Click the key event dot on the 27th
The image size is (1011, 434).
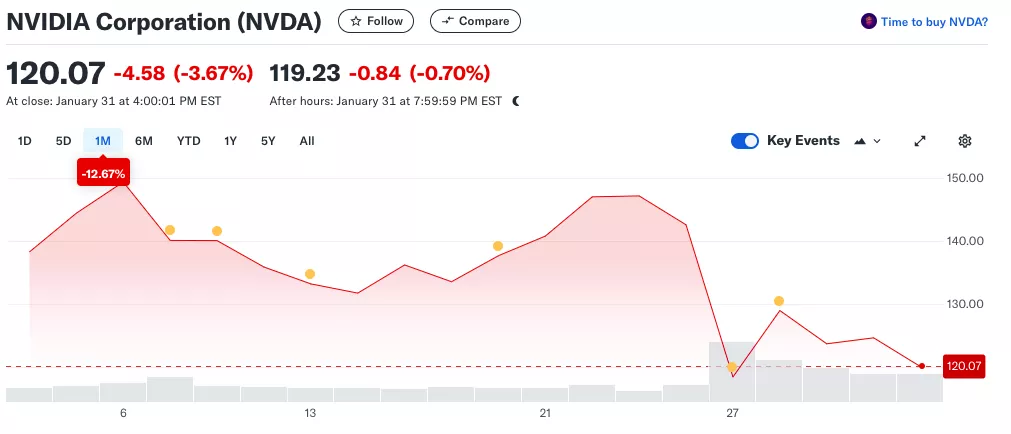[x=732, y=367]
